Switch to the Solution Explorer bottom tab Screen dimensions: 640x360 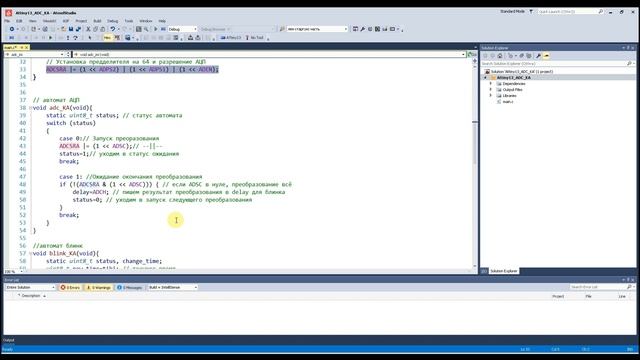pos(503,271)
